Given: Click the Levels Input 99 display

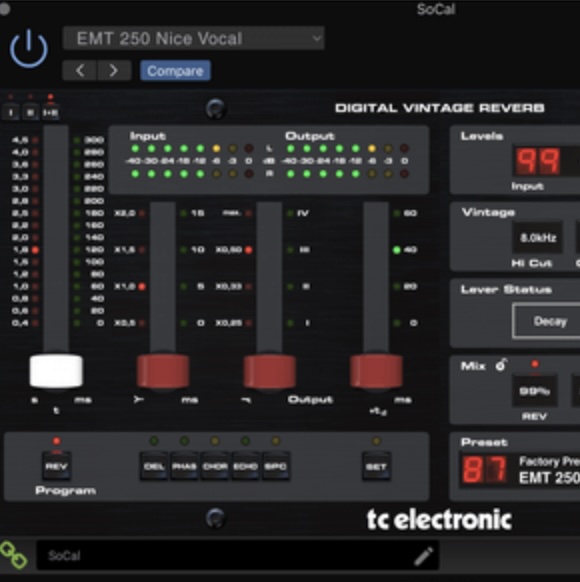Looking at the screenshot, I should (x=538, y=161).
